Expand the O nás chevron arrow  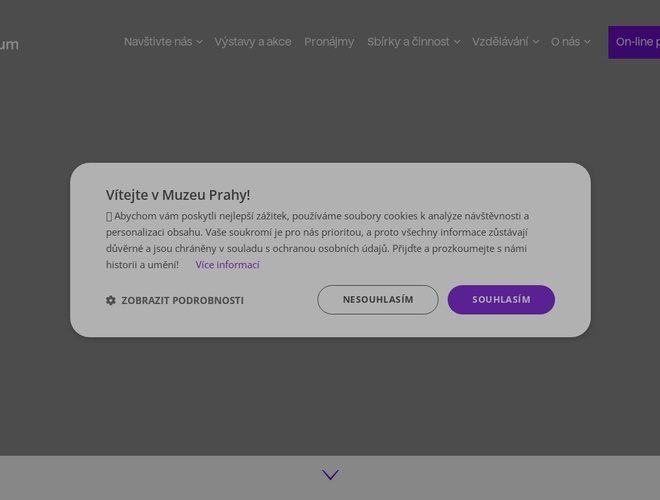pos(587,42)
